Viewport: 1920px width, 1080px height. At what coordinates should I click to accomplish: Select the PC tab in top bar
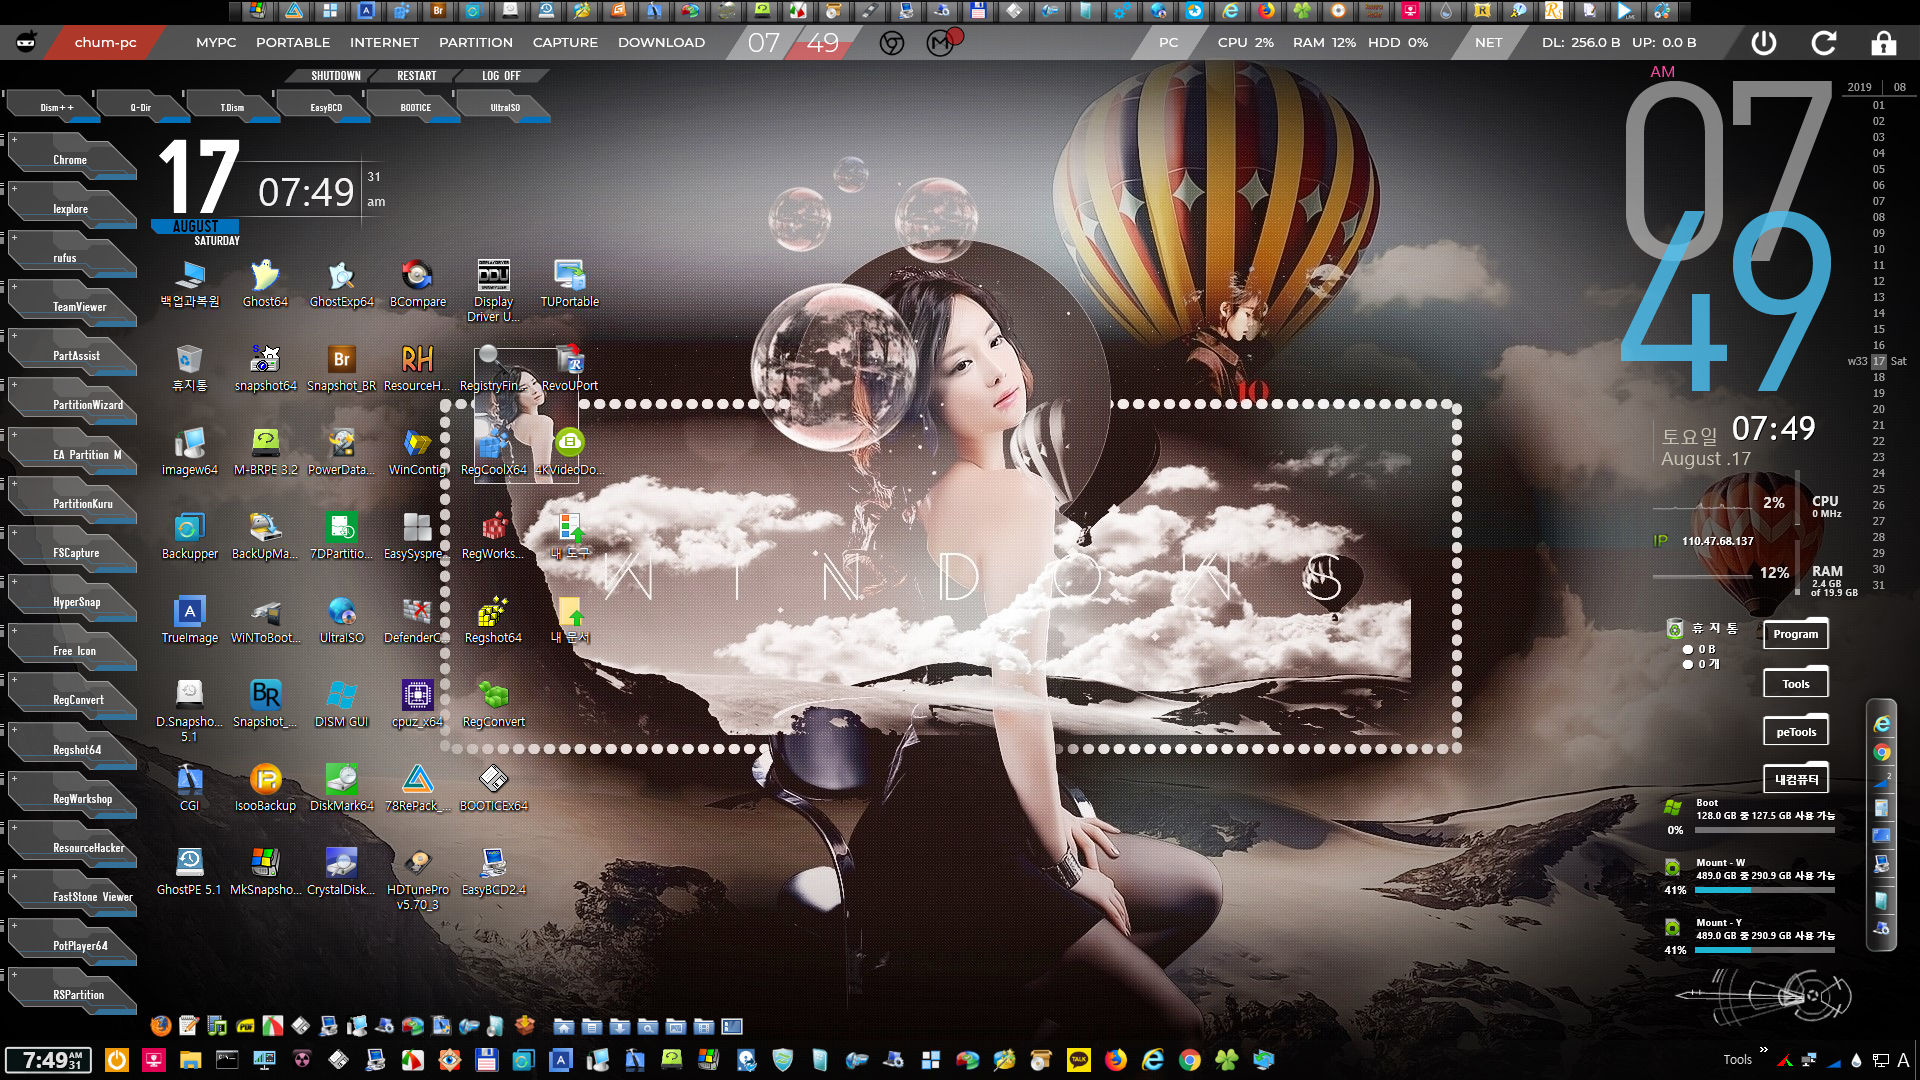[1169, 43]
